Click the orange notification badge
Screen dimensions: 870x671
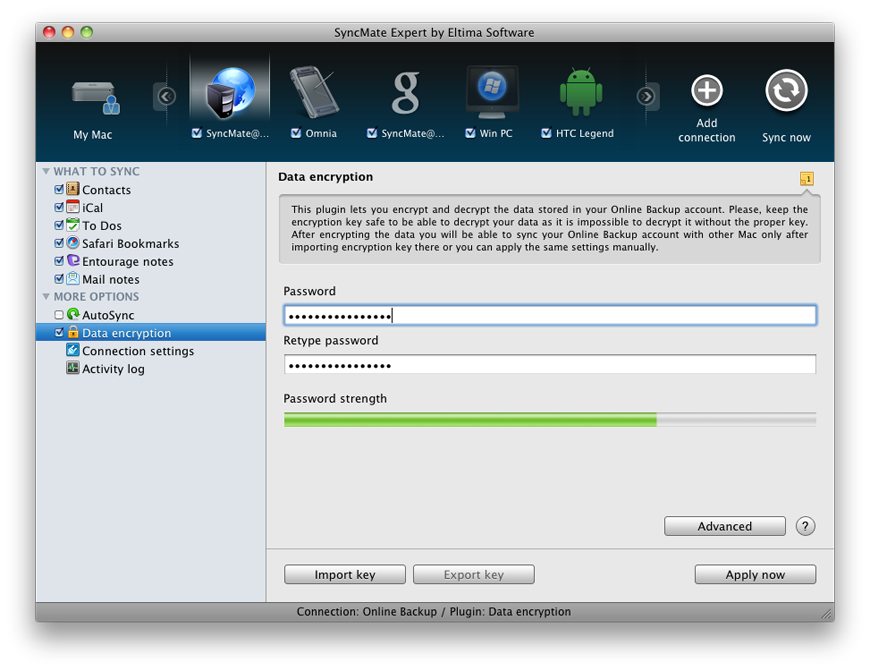806,177
